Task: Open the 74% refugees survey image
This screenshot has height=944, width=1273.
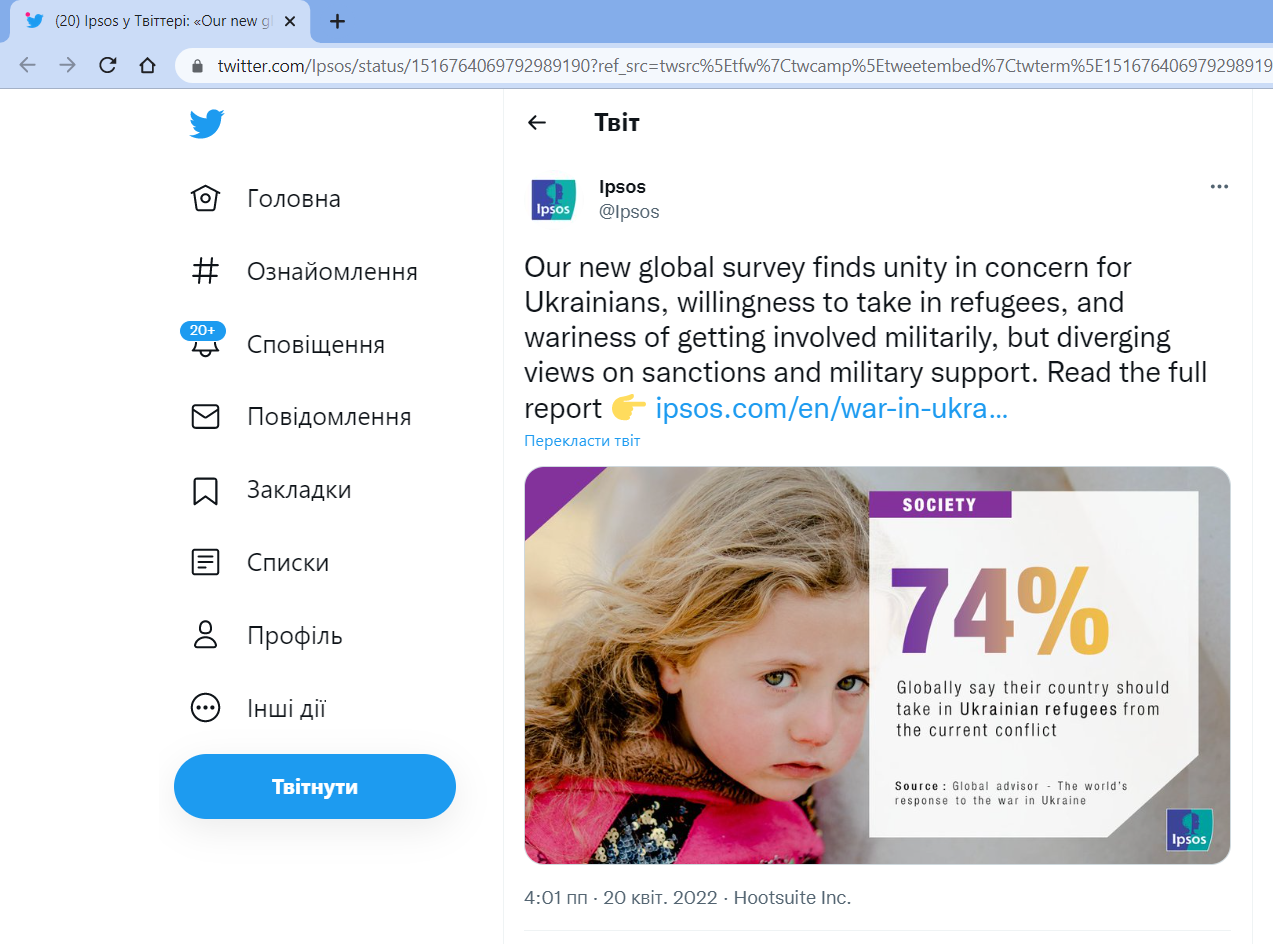Action: (x=876, y=665)
